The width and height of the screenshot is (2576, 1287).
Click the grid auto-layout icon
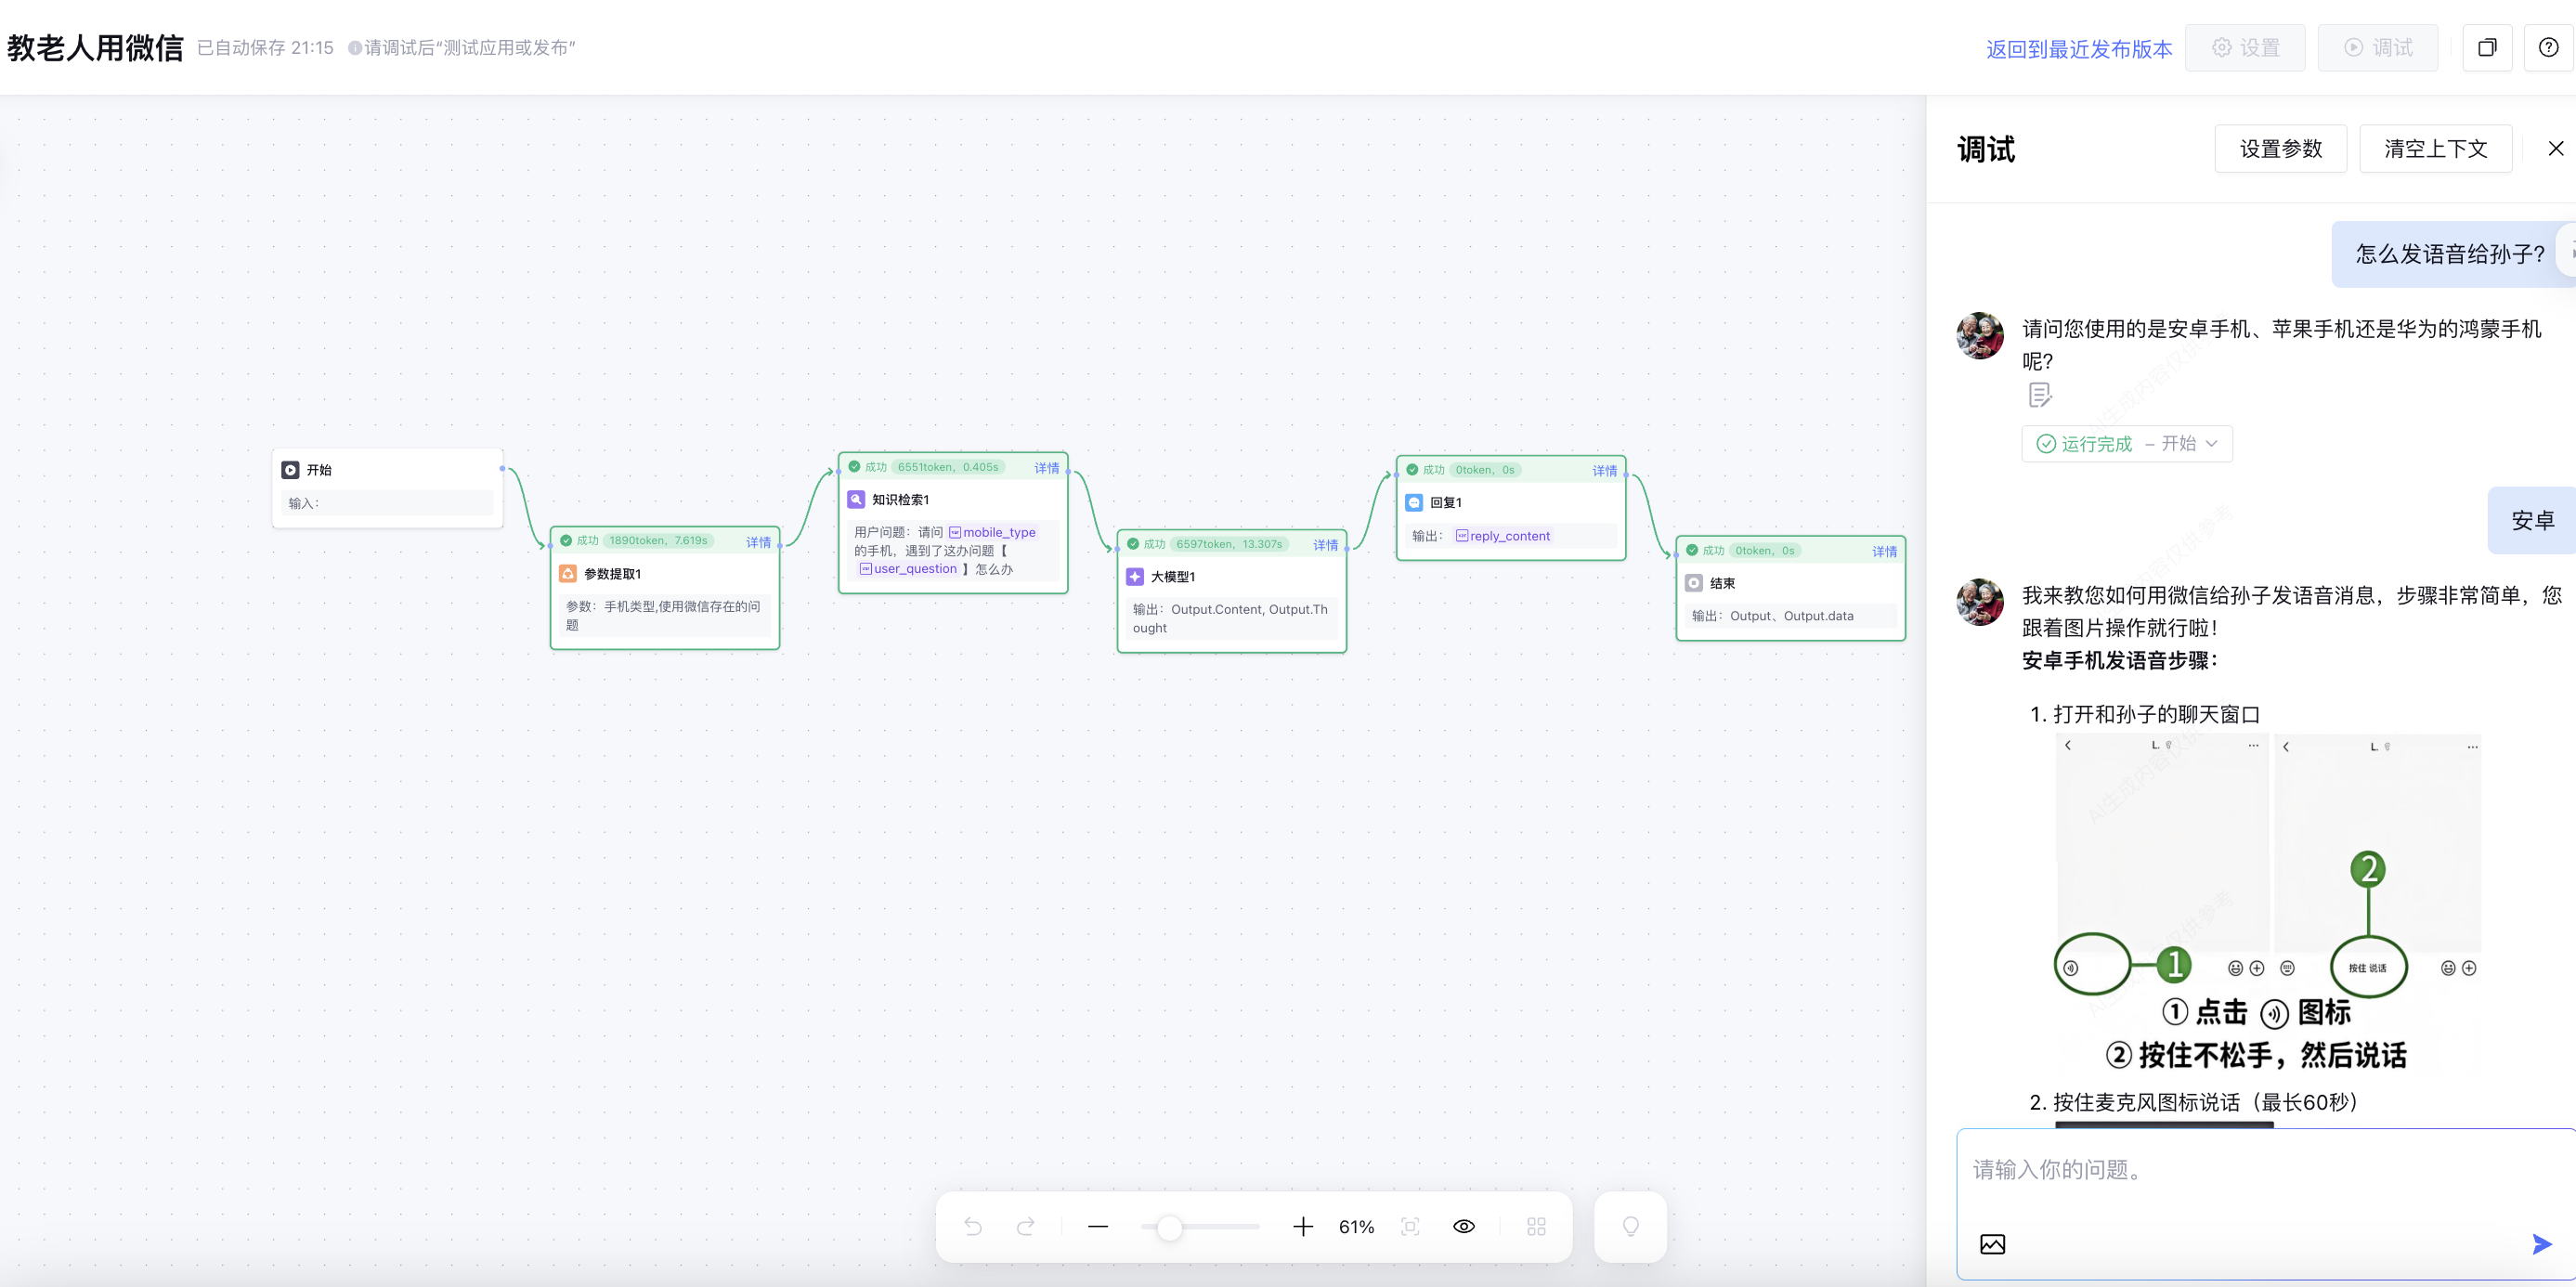pyautogui.click(x=1536, y=1226)
